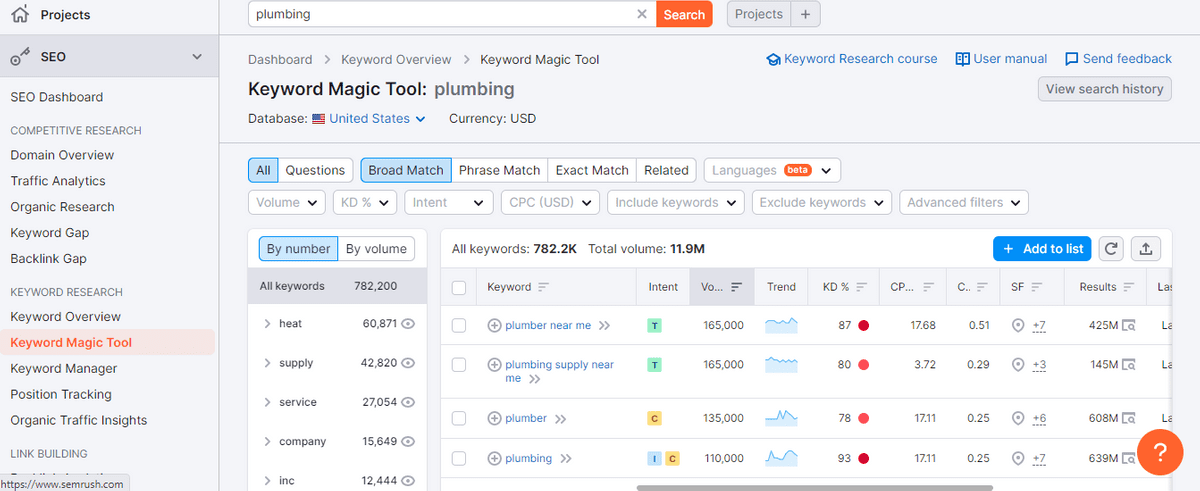The height and width of the screenshot is (491, 1200).
Task: Open Keyword Overview in the sidebar
Action: click(x=65, y=317)
